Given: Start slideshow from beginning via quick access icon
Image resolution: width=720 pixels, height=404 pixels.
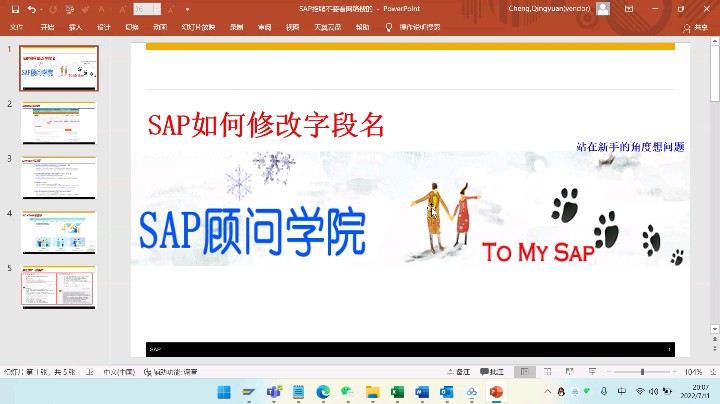Looking at the screenshot, I should coord(70,9).
